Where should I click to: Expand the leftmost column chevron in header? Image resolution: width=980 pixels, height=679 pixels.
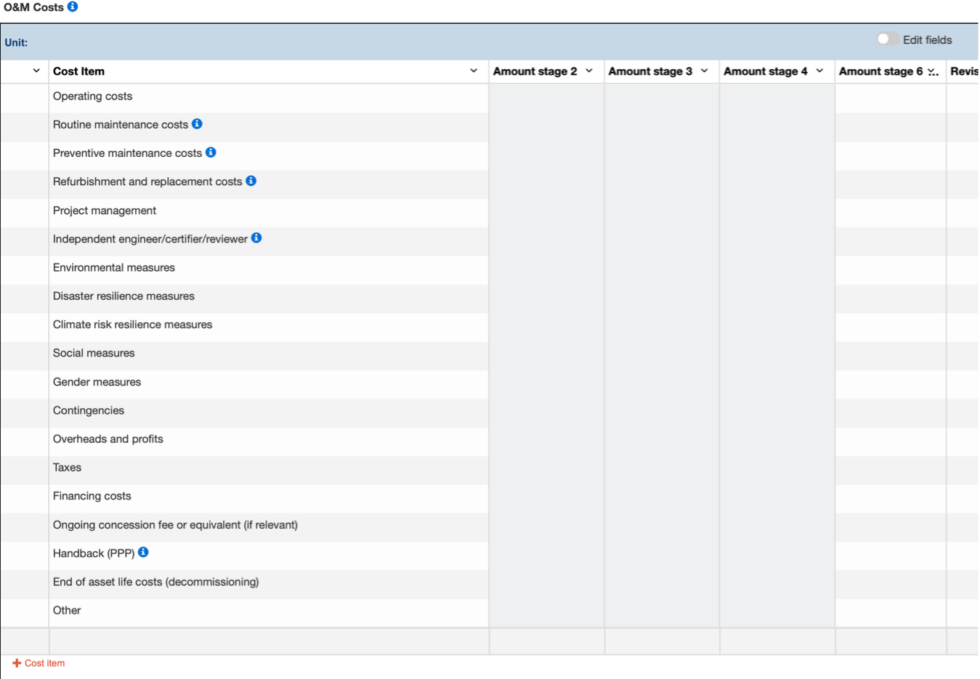[36, 71]
